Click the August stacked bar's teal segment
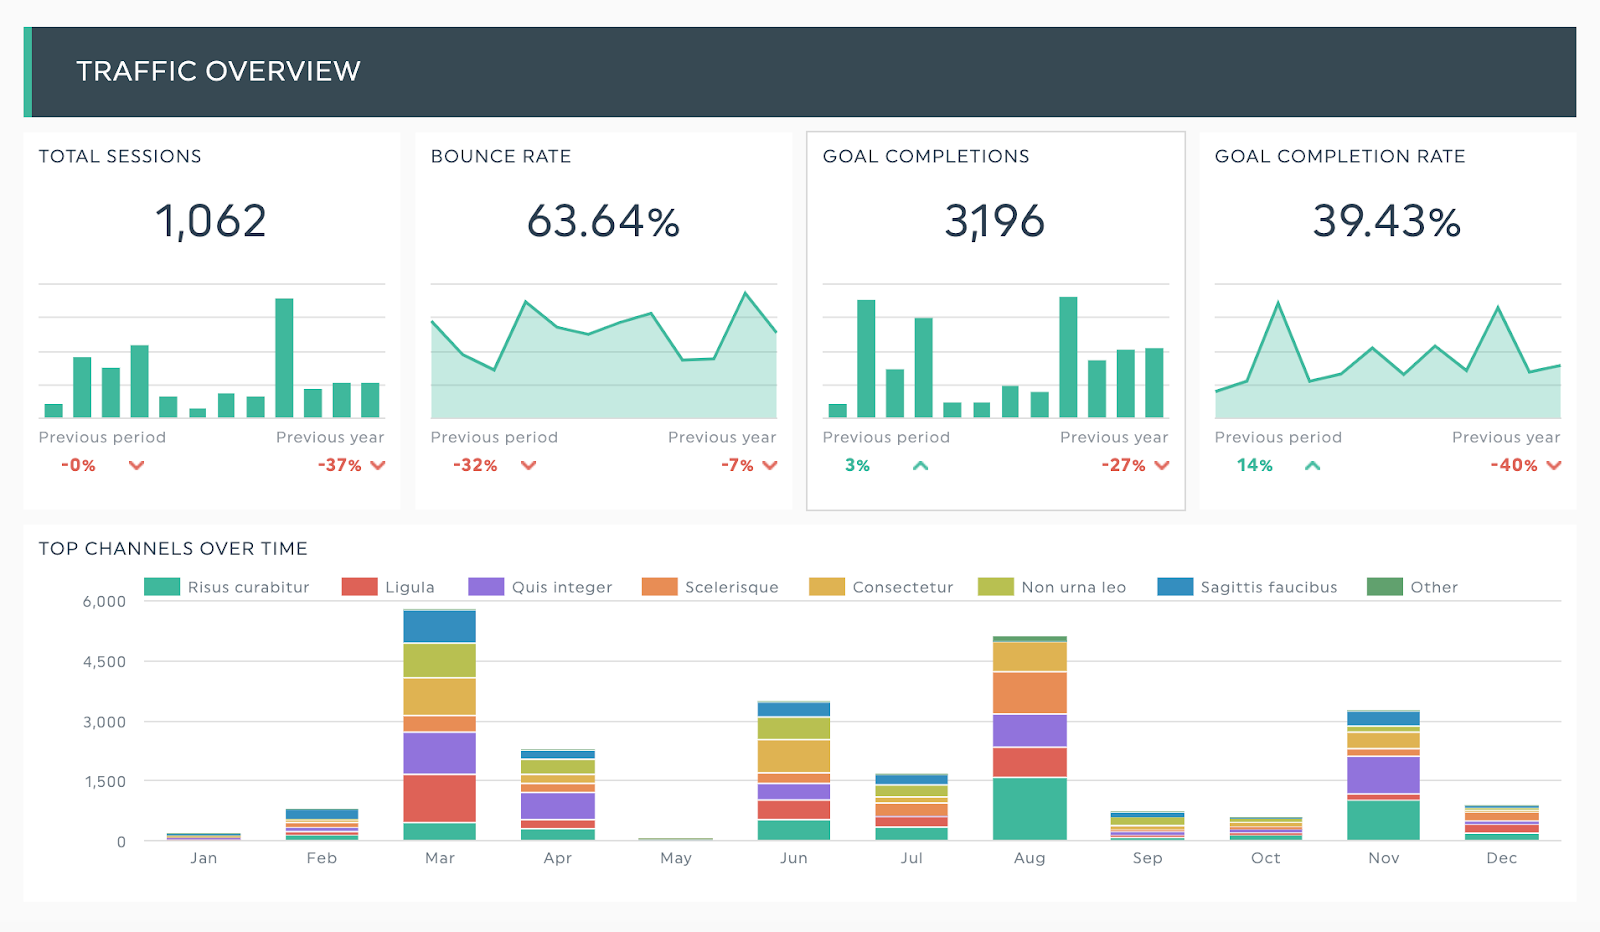The height and width of the screenshot is (932, 1600). coord(1029,808)
